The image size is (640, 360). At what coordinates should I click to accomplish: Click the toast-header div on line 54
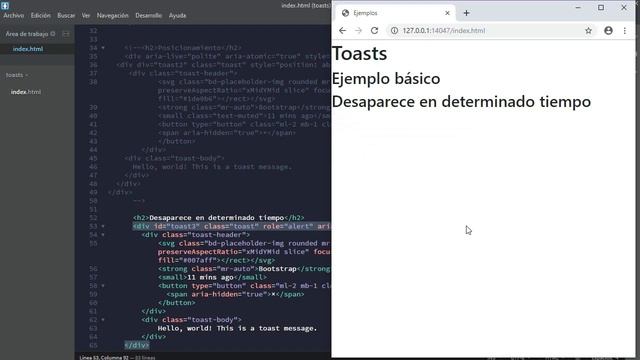coord(196,235)
